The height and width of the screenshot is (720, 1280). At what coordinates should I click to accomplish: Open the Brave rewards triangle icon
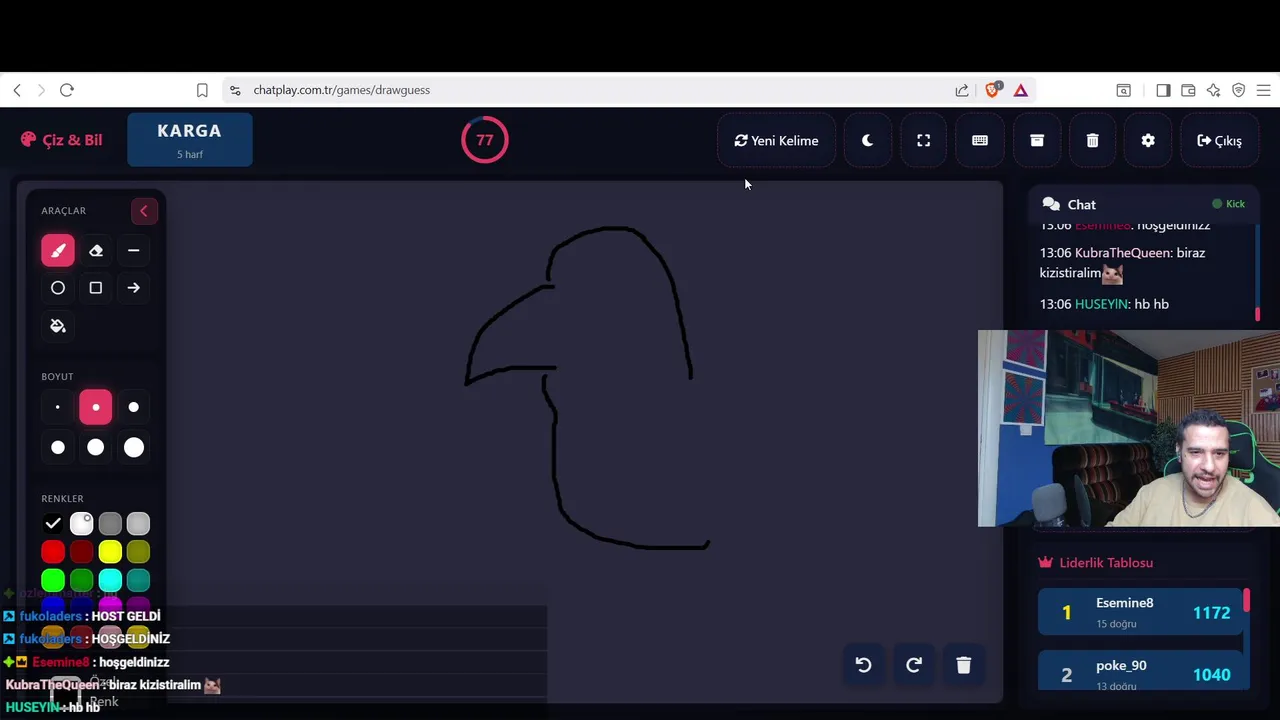coord(1020,90)
